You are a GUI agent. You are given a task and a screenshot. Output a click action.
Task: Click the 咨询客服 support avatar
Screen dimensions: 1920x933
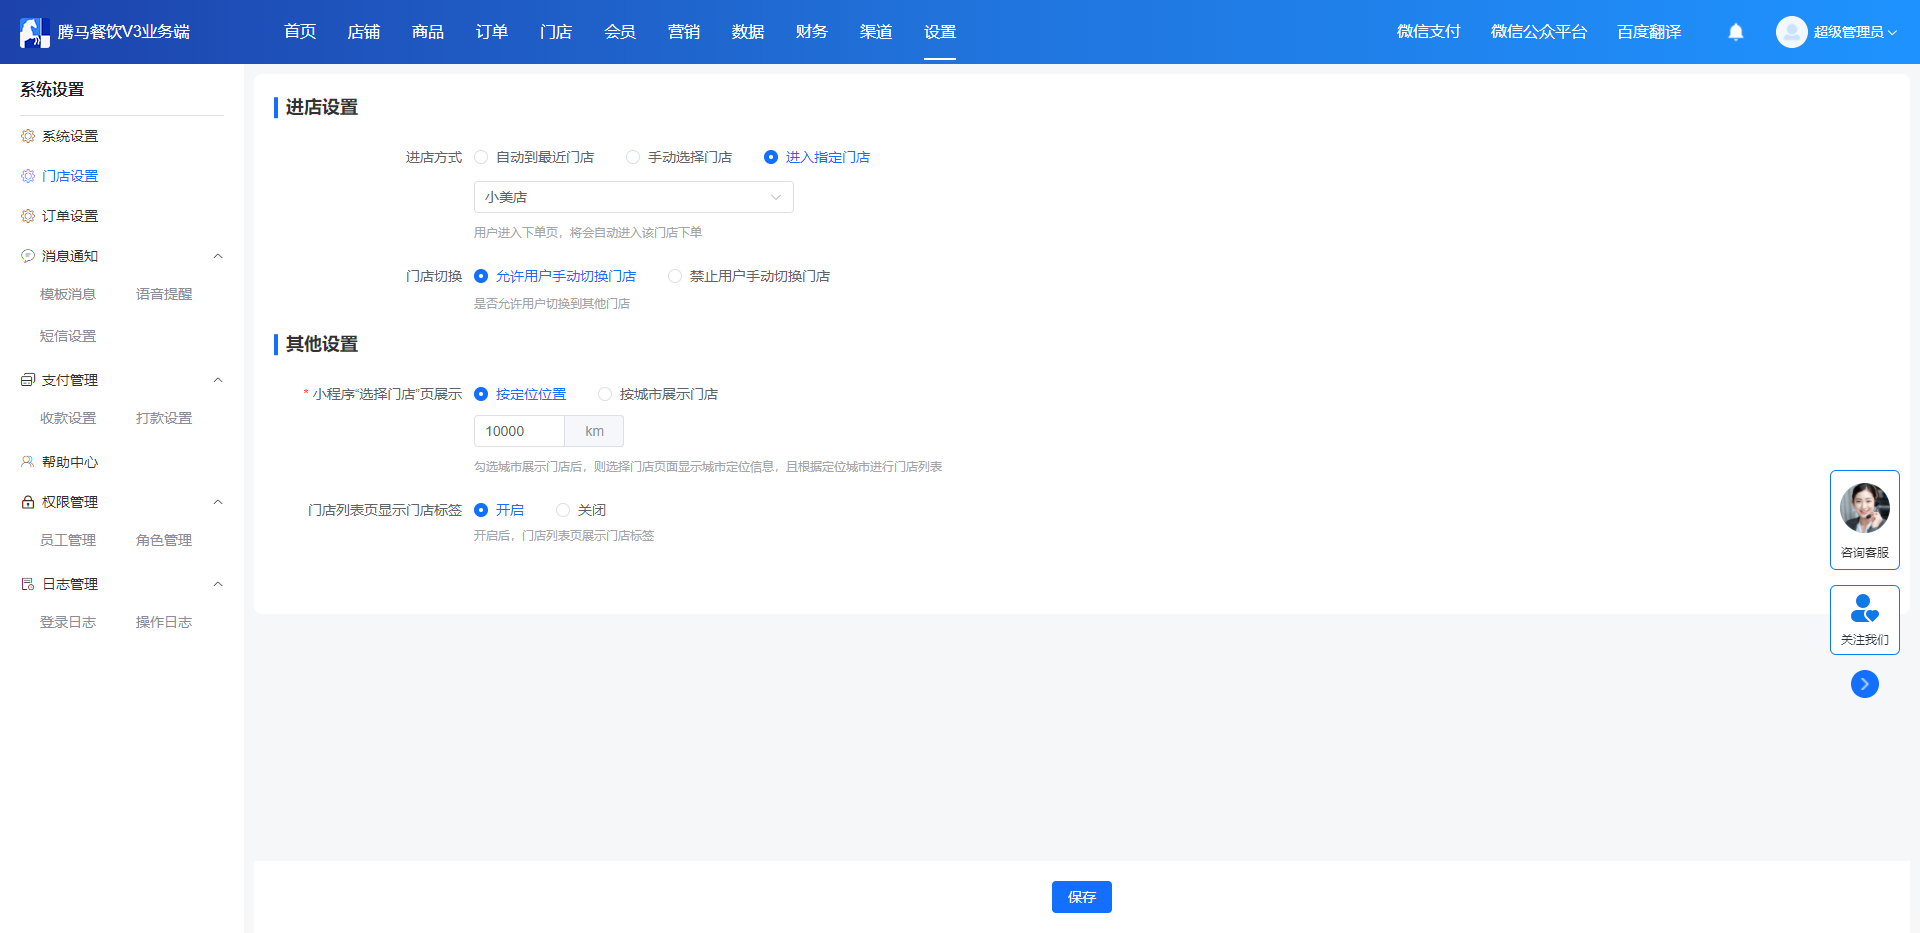click(x=1865, y=508)
